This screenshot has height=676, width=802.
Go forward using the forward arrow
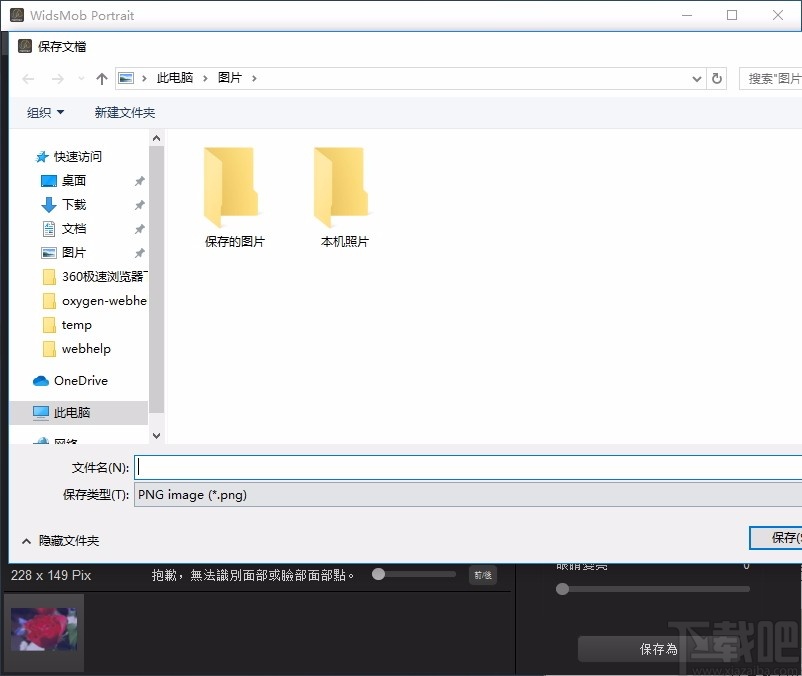click(58, 79)
